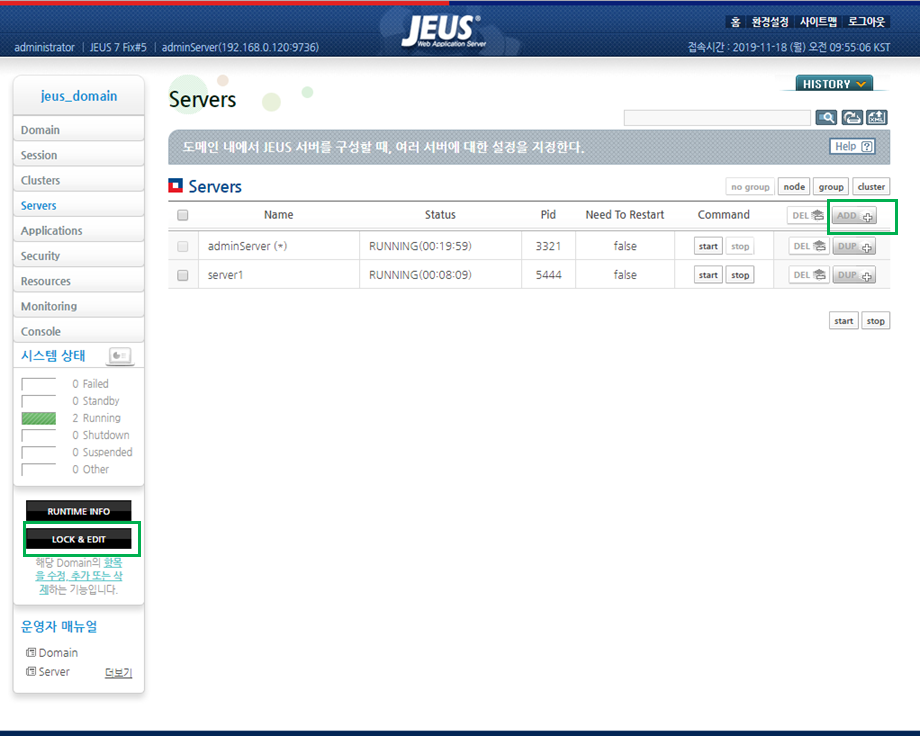Click the Lock & Edit description link
The image size is (920, 736).
pos(80,576)
